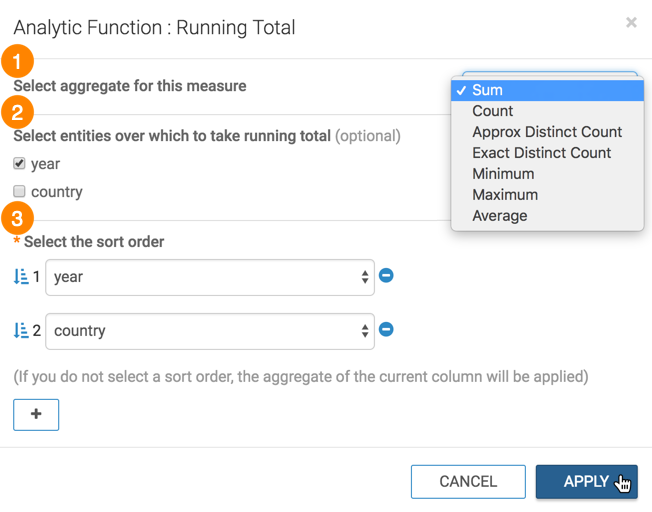Open the first sort order year dropdown
Viewport: 652px width, 512px height.
pos(212,277)
